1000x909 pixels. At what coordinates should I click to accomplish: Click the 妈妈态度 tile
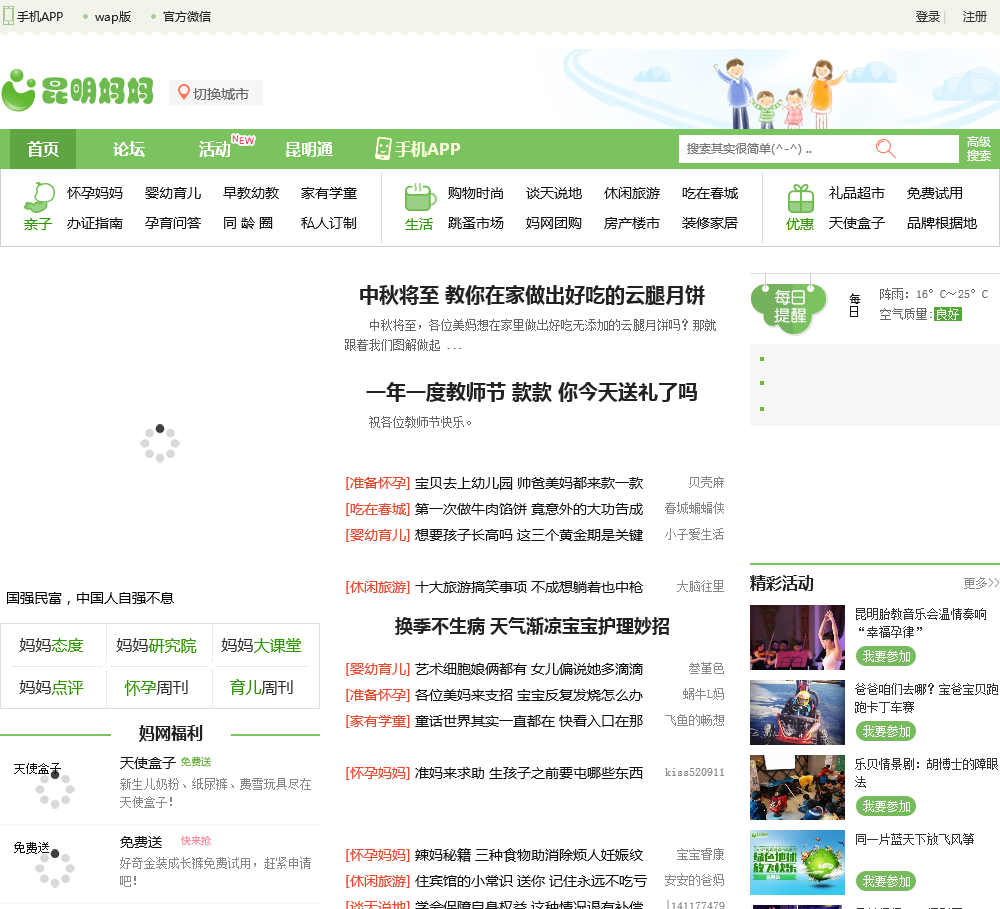pos(52,646)
